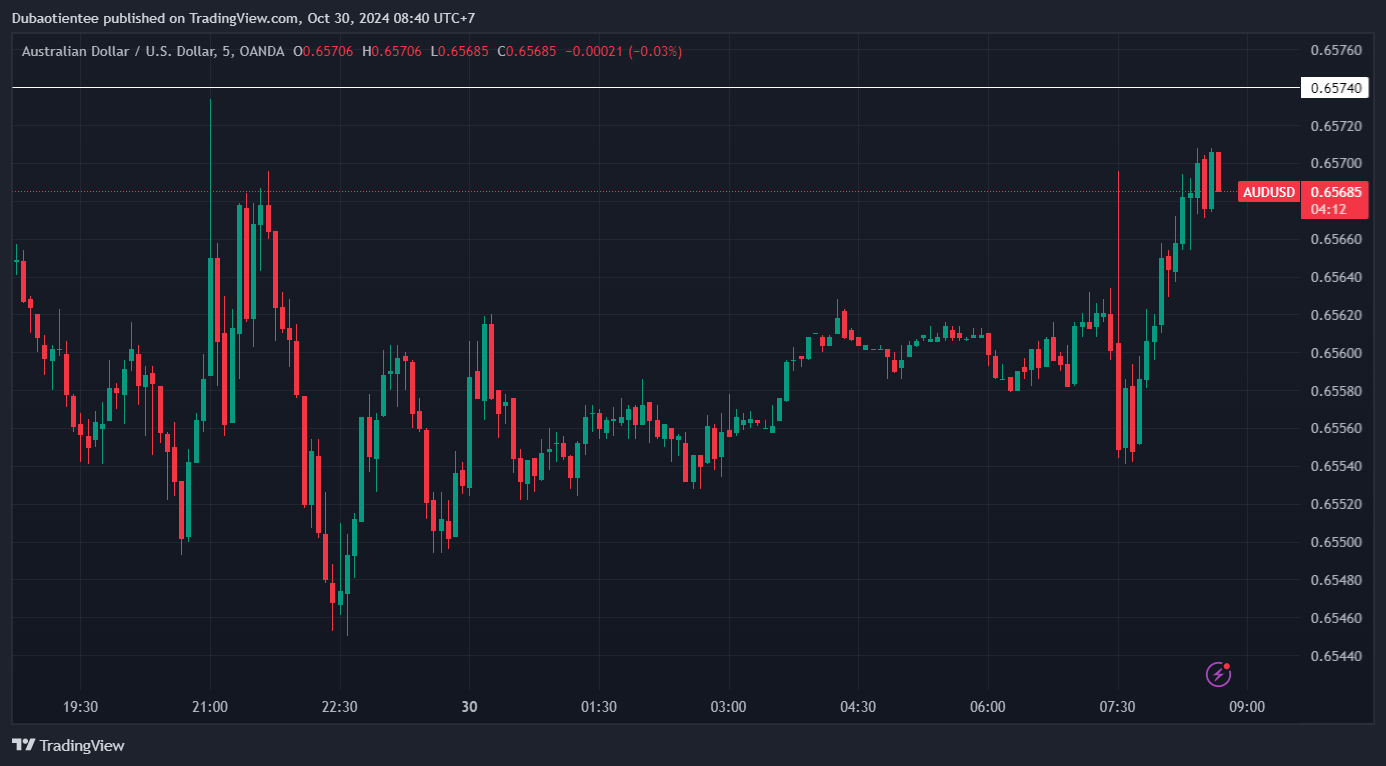Click the 06:00 time axis label
This screenshot has width=1386, height=766.
[988, 707]
